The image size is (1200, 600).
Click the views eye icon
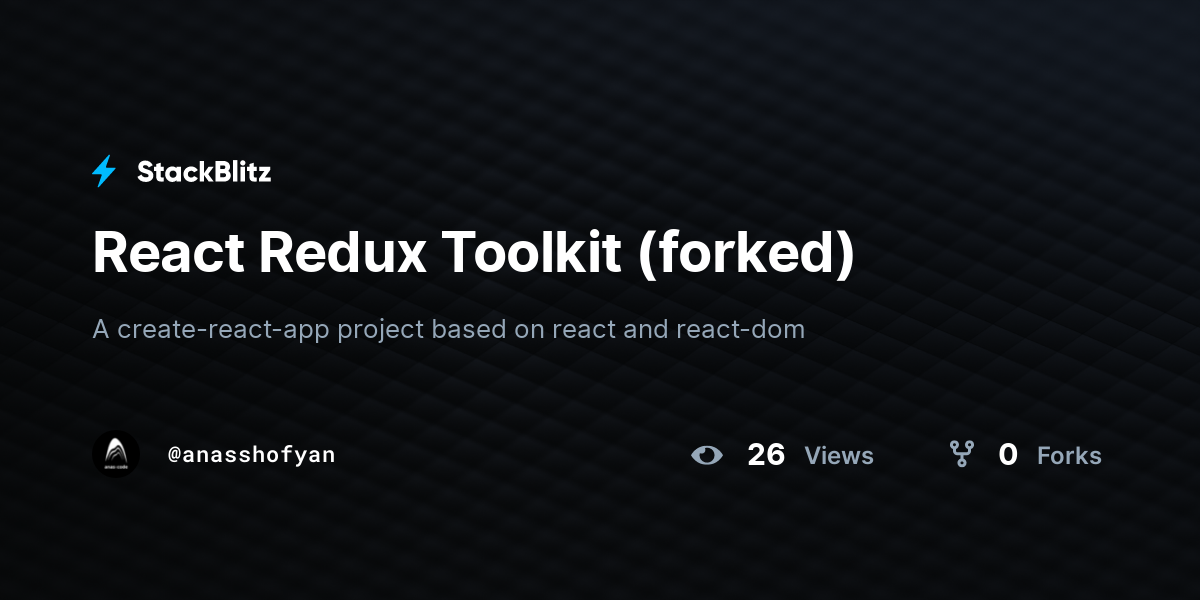(707, 455)
